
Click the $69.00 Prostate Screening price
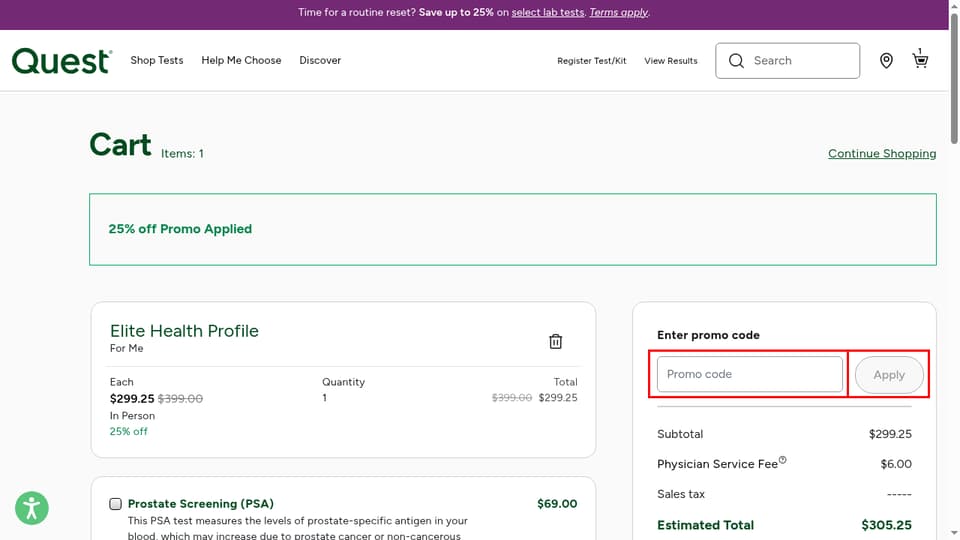[x=557, y=504]
